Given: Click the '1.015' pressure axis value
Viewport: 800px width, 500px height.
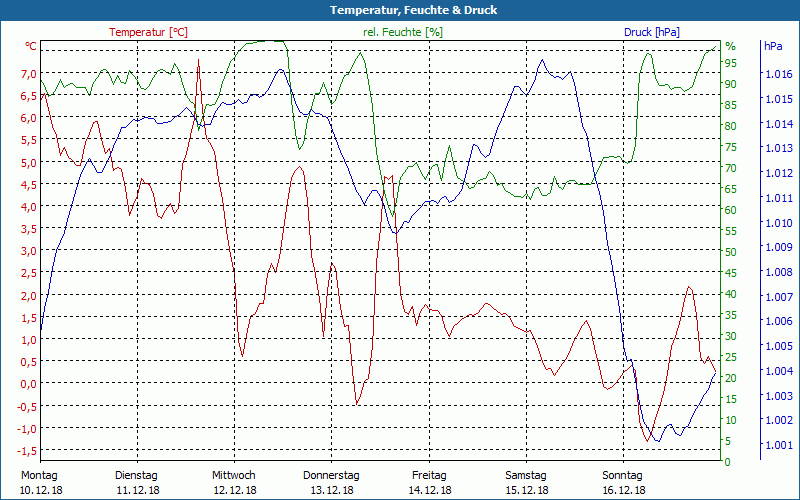Looking at the screenshot, I should point(779,99).
